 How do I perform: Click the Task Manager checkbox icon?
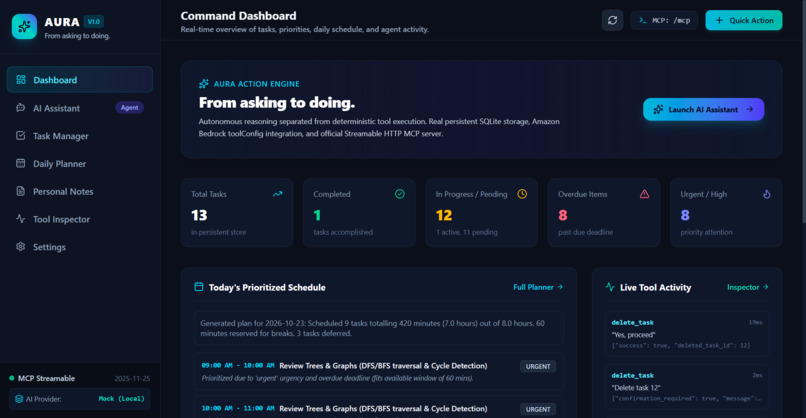tap(21, 135)
